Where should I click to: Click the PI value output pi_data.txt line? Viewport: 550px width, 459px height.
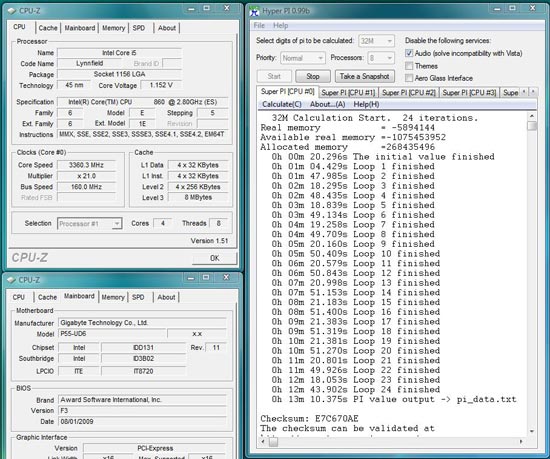tap(394, 399)
